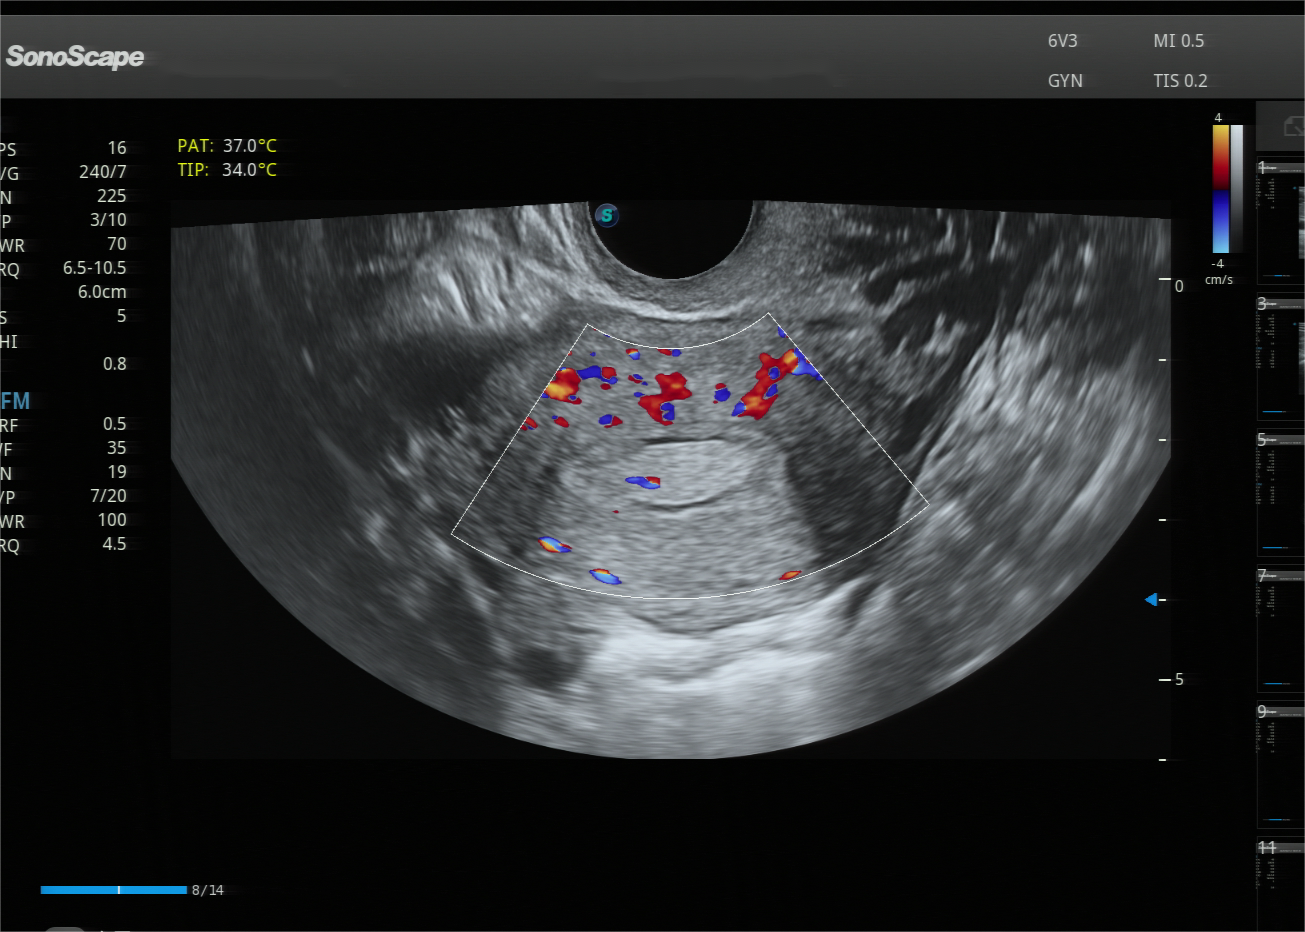Select the CFM mode parameters heading

(x=15, y=401)
